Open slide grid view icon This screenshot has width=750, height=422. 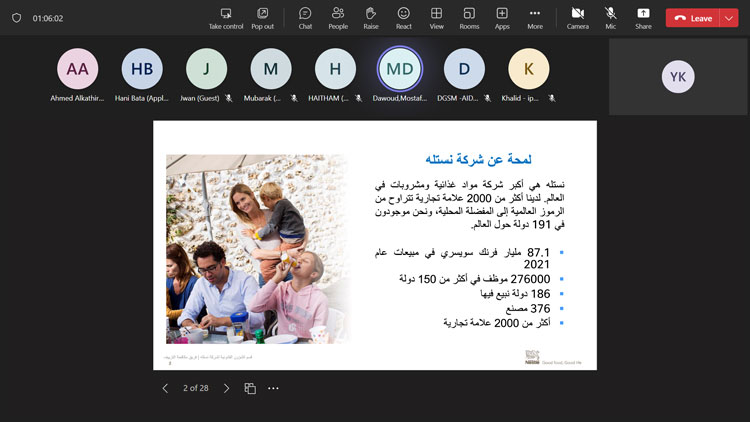click(250, 388)
